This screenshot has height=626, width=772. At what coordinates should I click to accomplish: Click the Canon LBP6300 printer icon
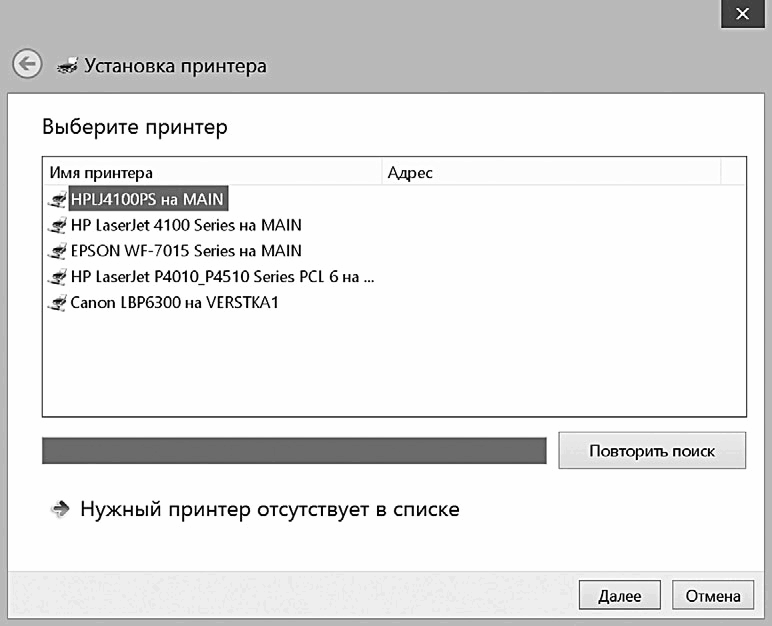pyautogui.click(x=57, y=302)
